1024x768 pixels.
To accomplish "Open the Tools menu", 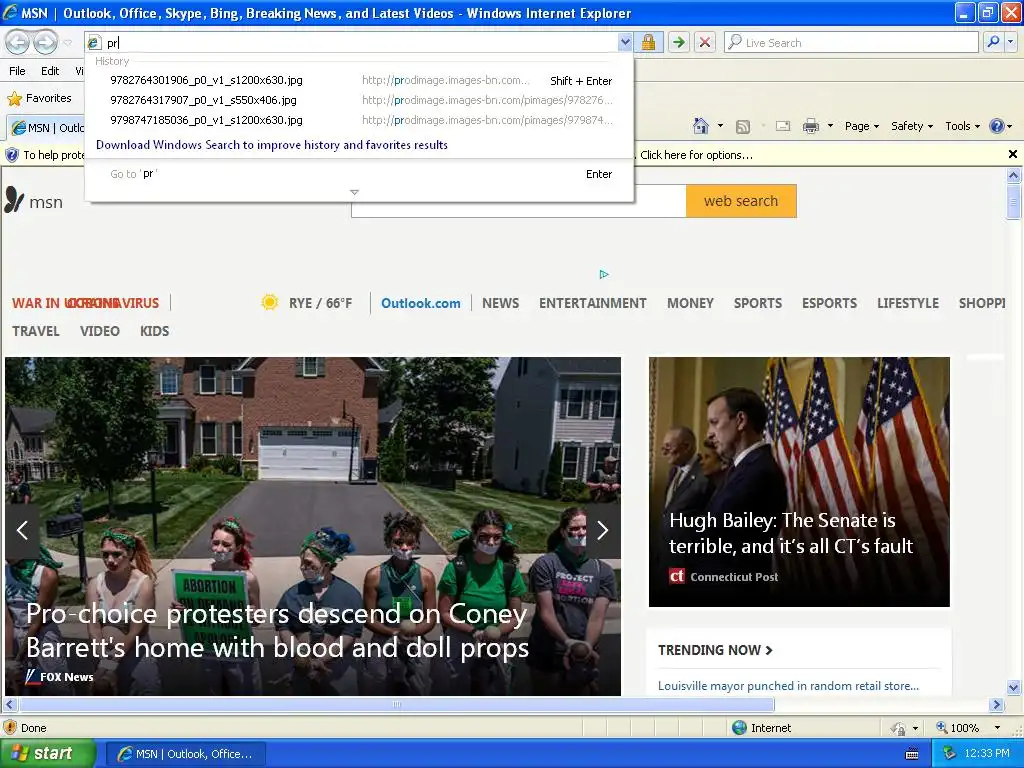I will click(962, 126).
